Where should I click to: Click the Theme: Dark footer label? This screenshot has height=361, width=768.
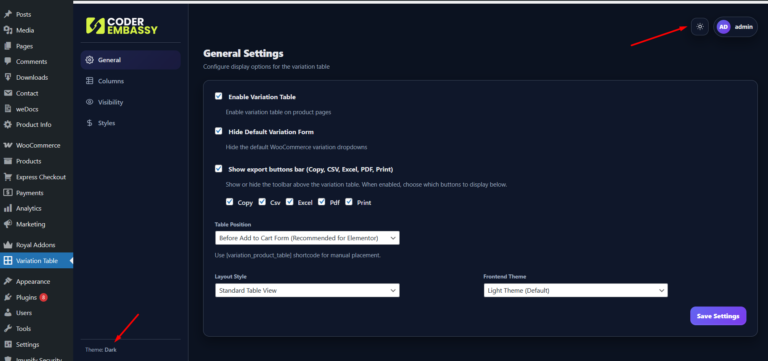point(100,350)
